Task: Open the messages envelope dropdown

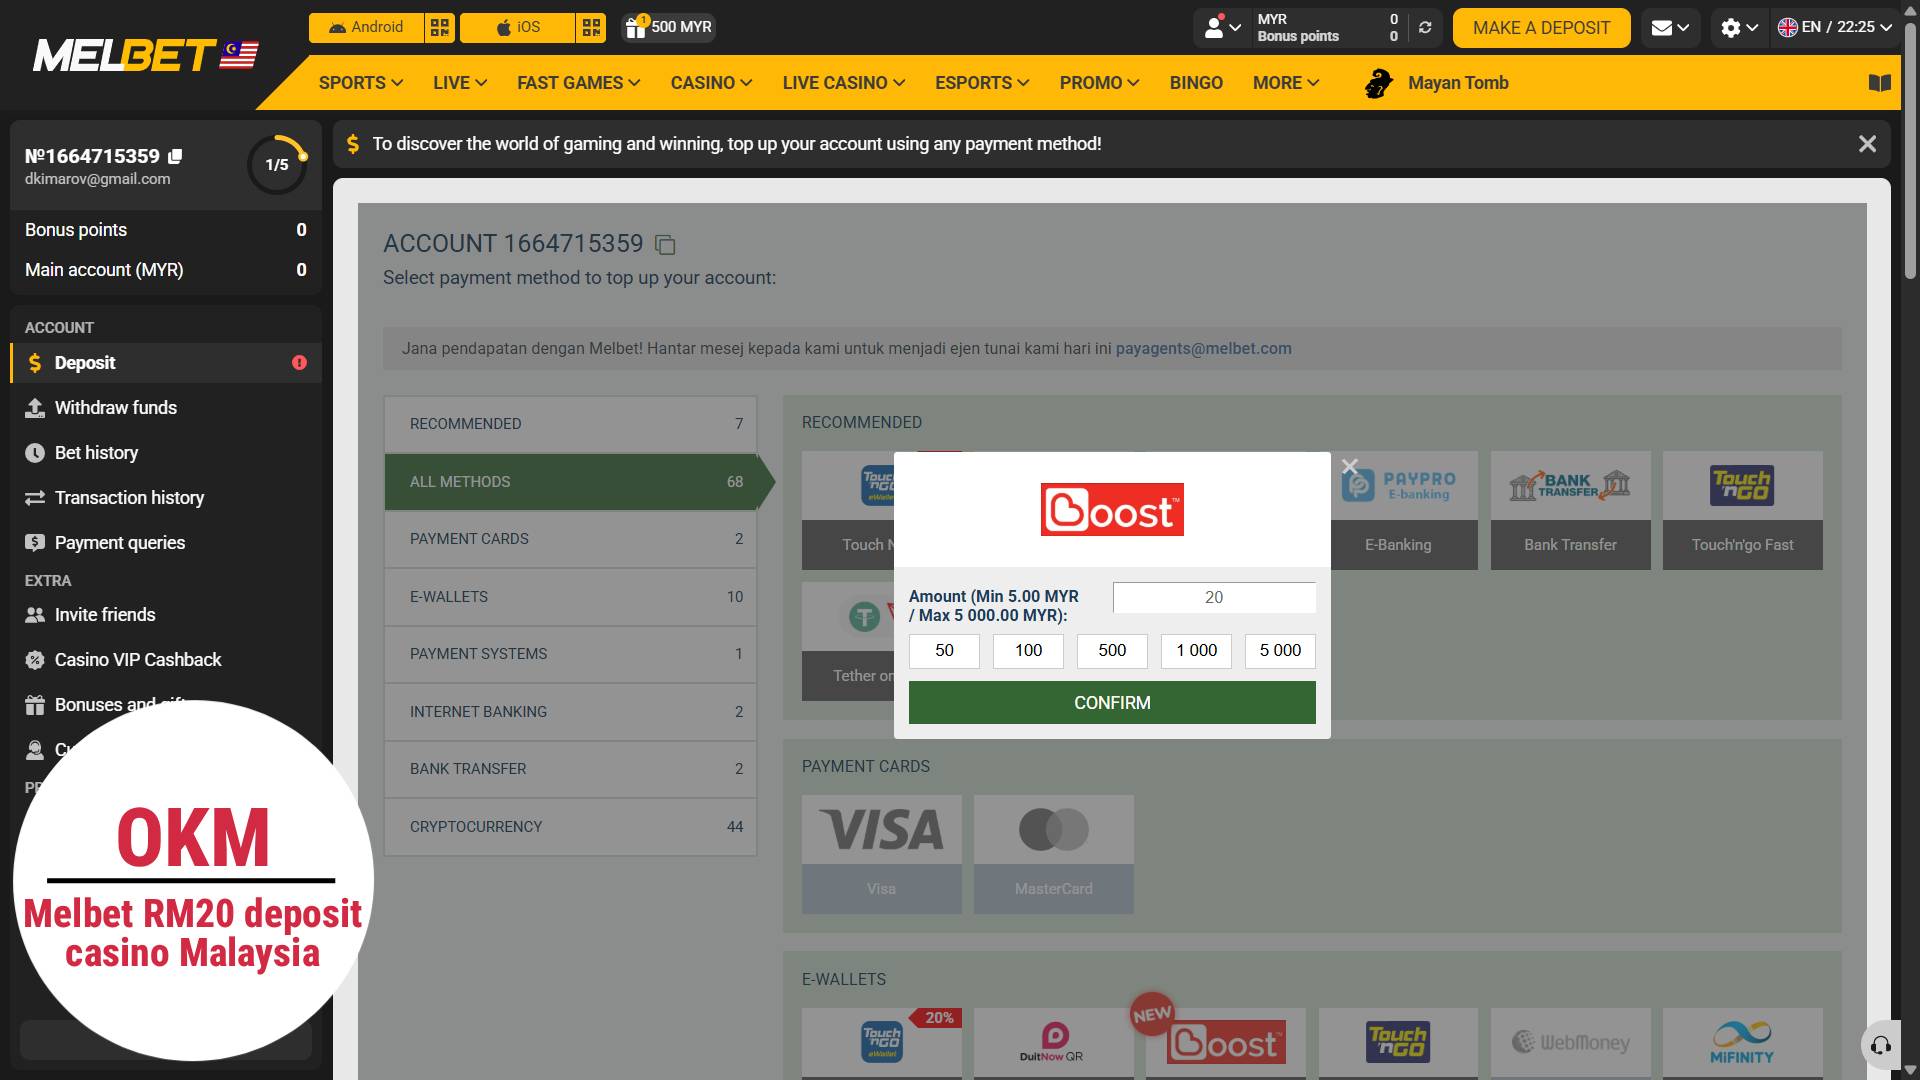Action: [1669, 28]
